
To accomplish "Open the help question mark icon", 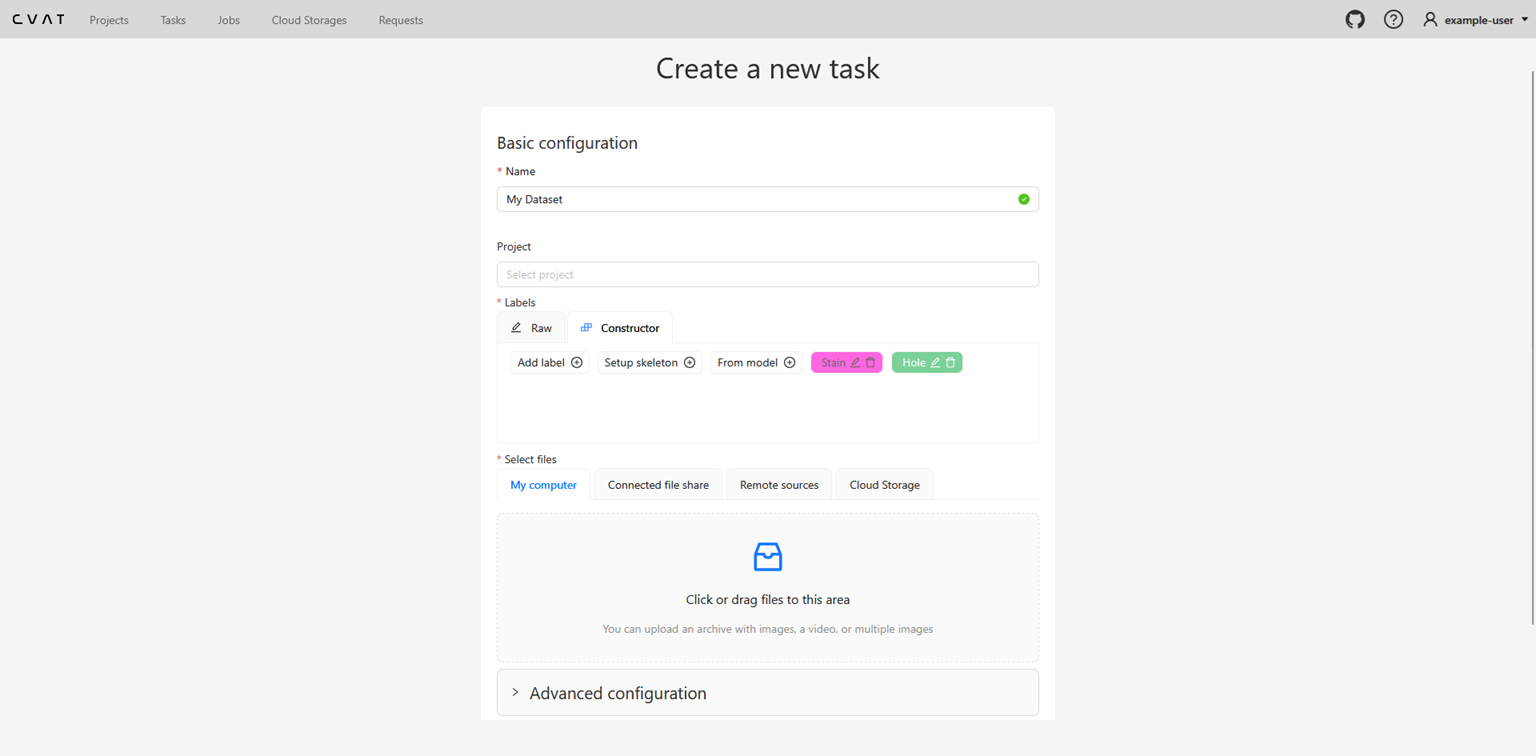I will pyautogui.click(x=1393, y=19).
